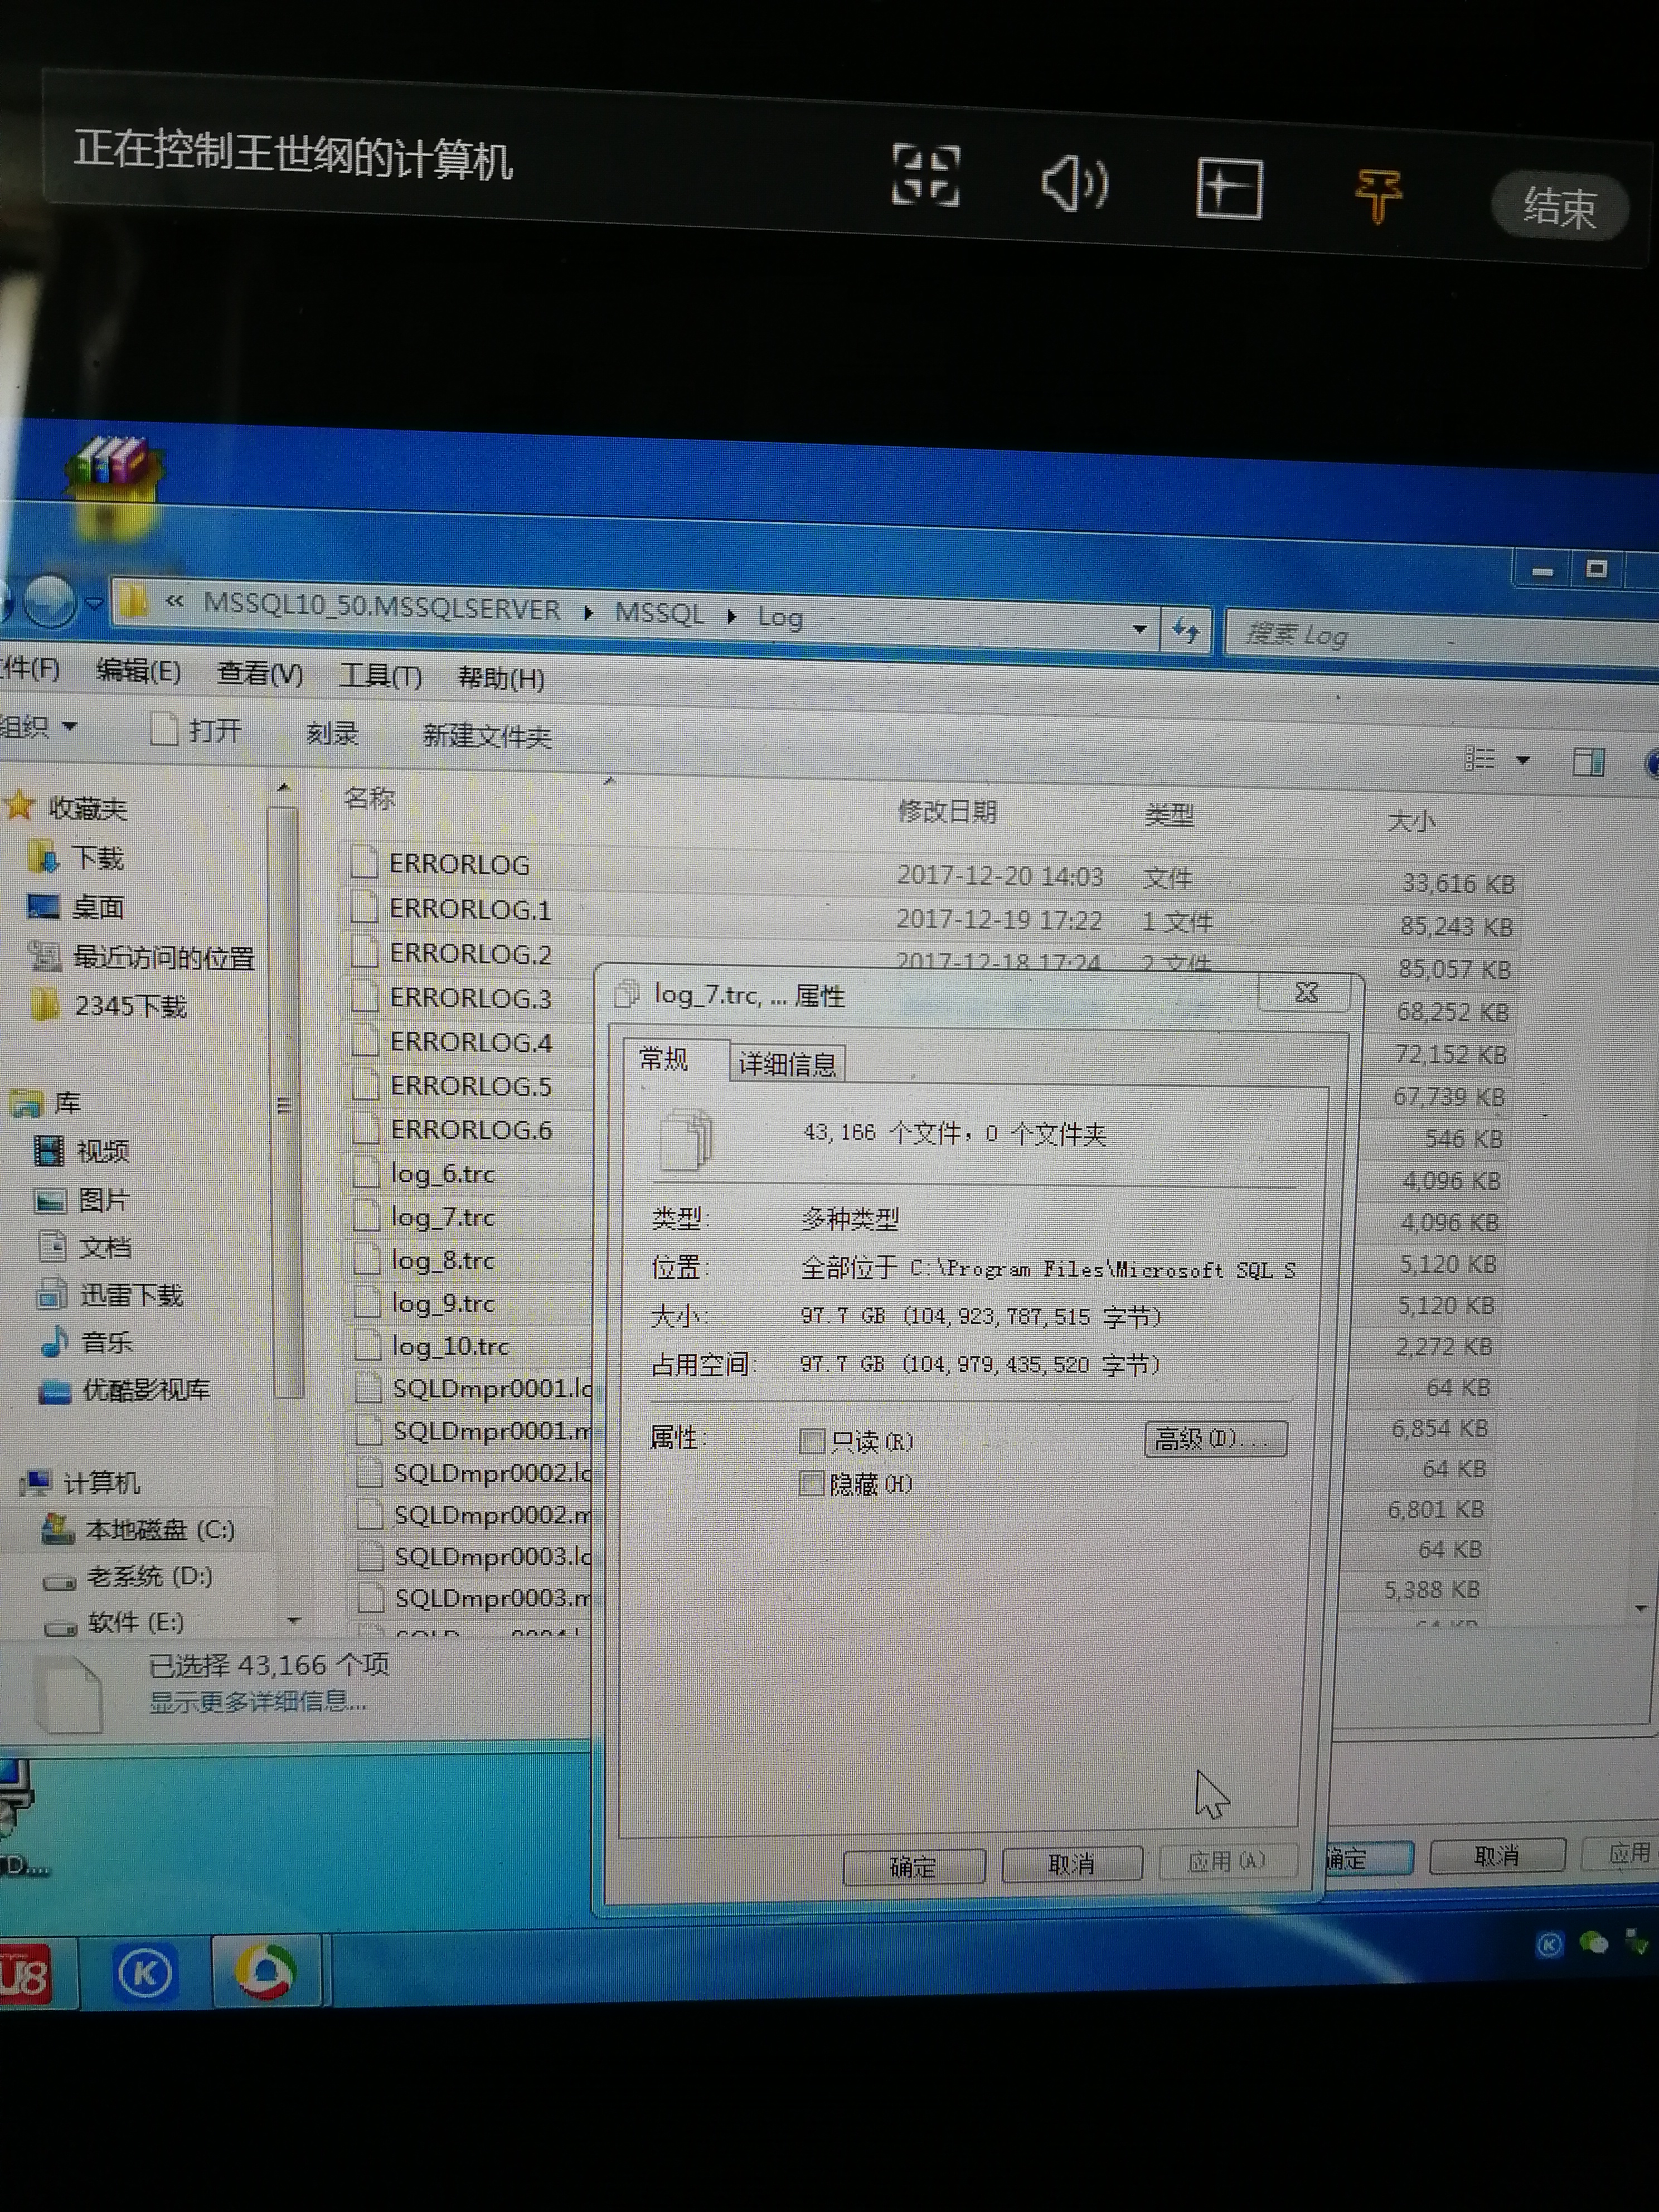The image size is (1659, 2212).
Task: Click the fullscreen icon in remote control bar
Action: [x=925, y=176]
